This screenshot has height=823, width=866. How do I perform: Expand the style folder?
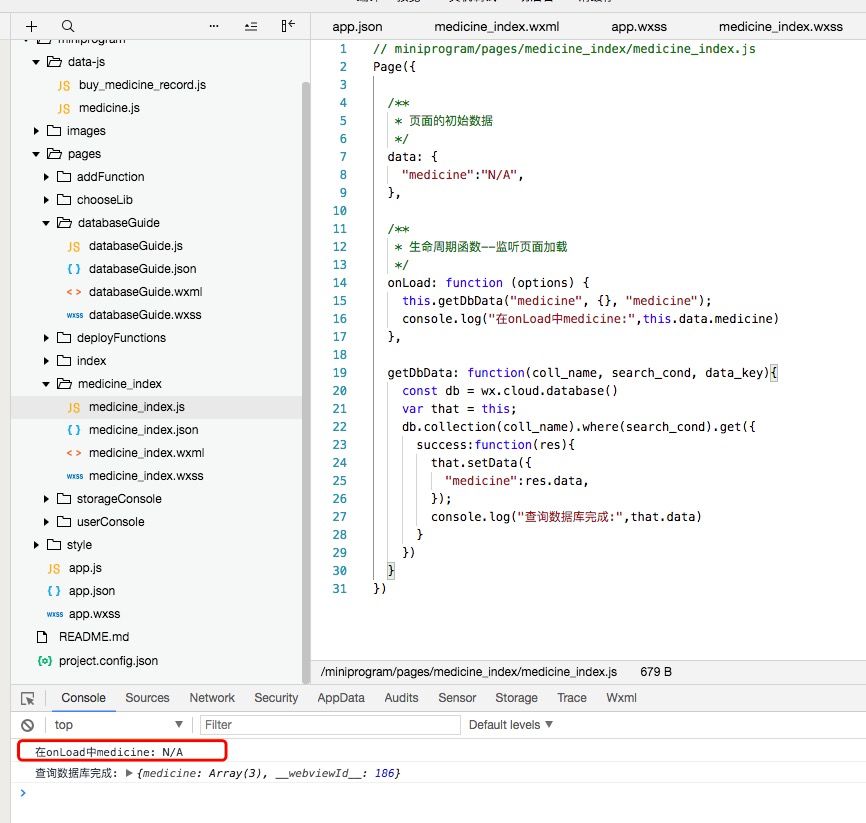point(36,545)
